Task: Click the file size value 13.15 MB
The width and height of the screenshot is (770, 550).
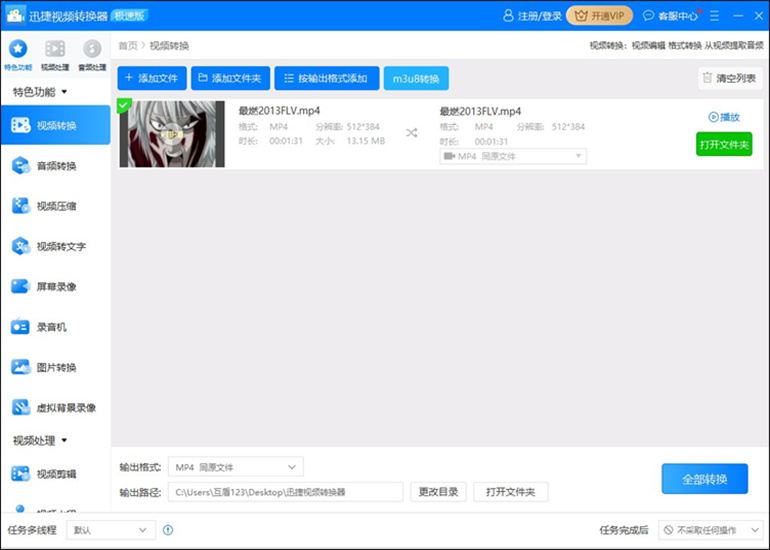Action: coord(366,141)
